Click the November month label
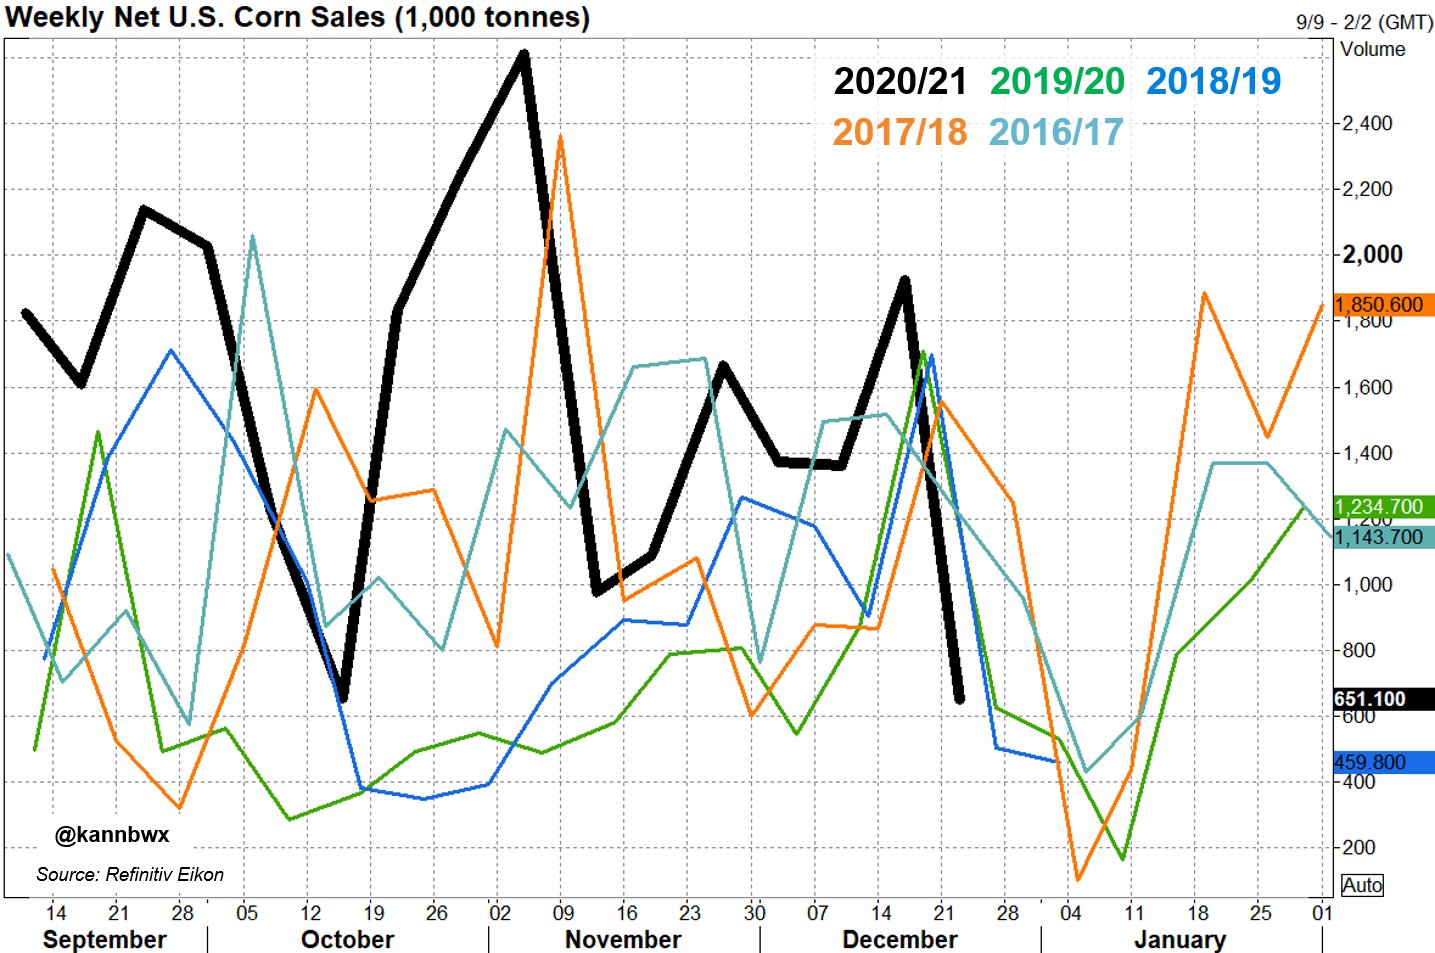This screenshot has height=953, width=1435. [x=623, y=940]
